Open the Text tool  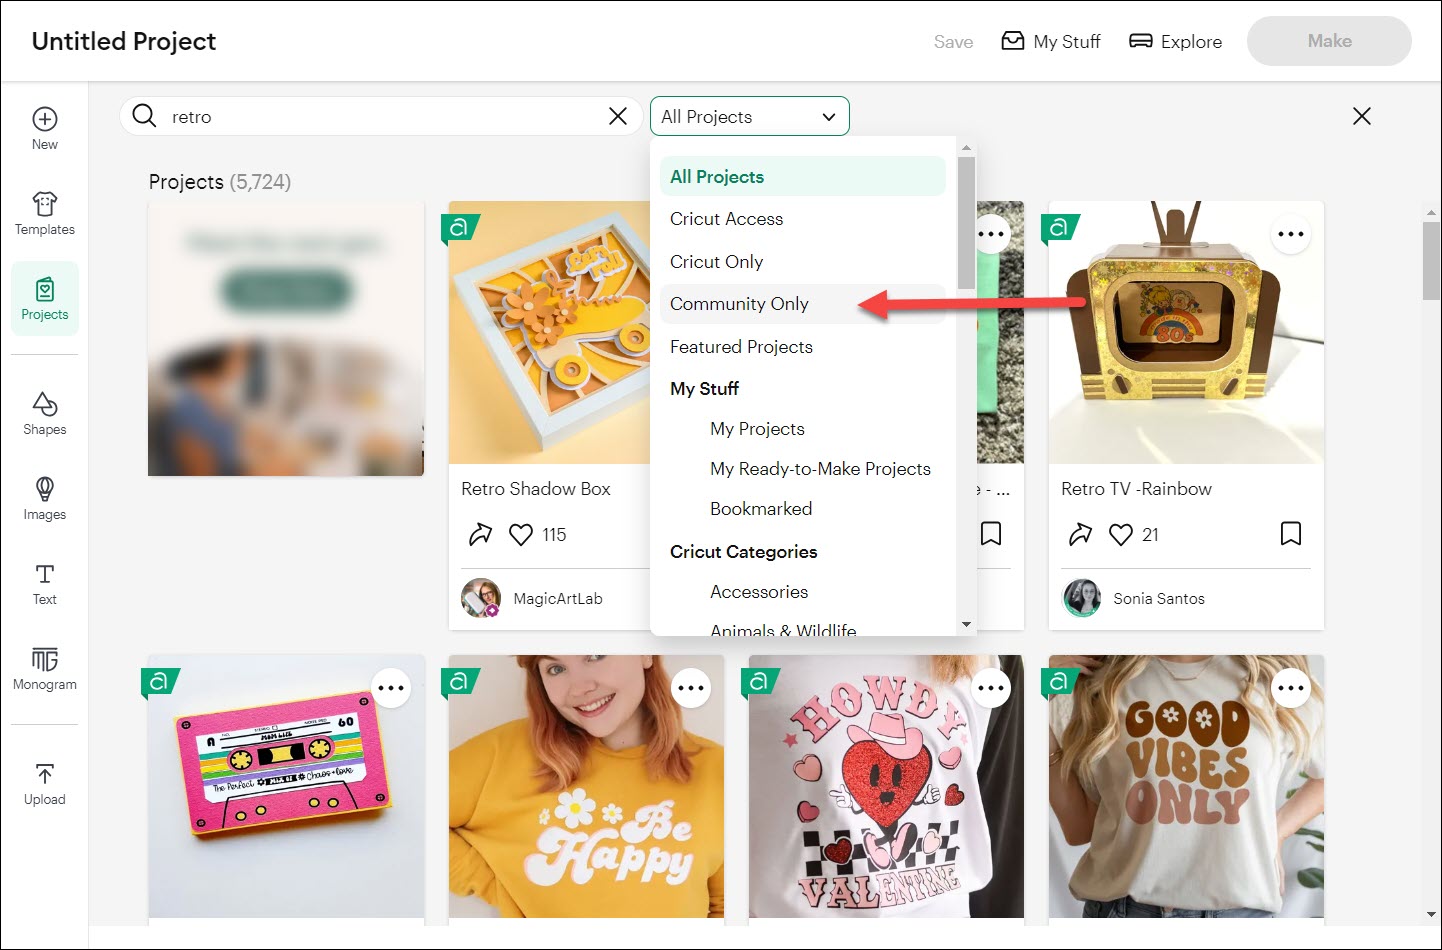pos(44,583)
